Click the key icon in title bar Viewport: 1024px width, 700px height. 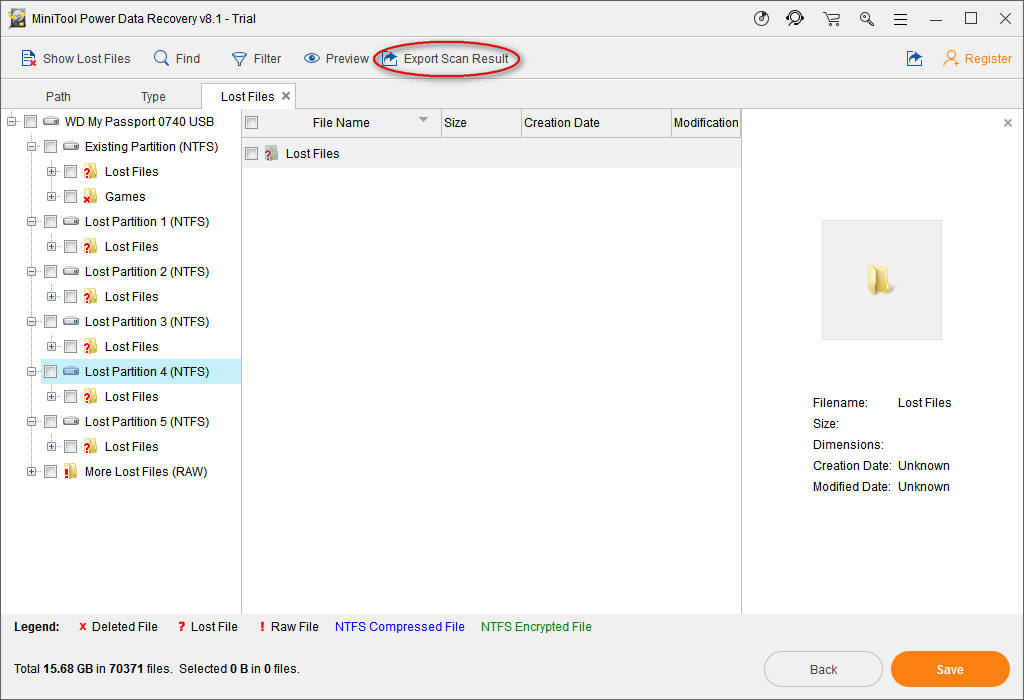click(x=866, y=19)
